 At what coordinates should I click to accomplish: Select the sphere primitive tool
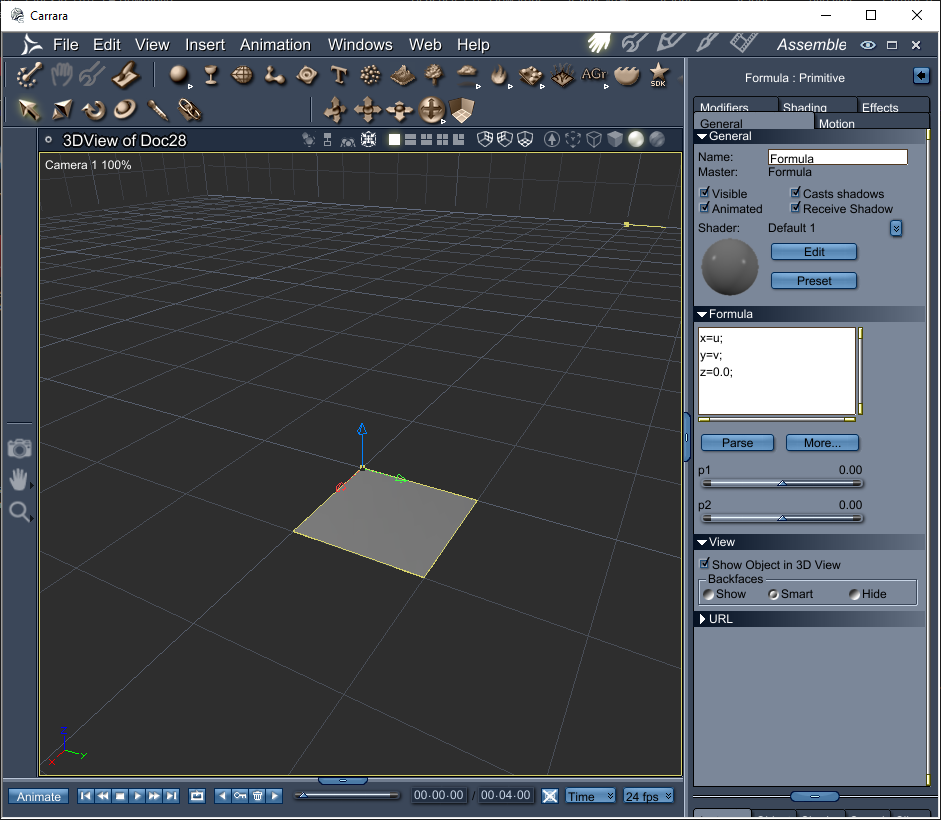pos(178,75)
